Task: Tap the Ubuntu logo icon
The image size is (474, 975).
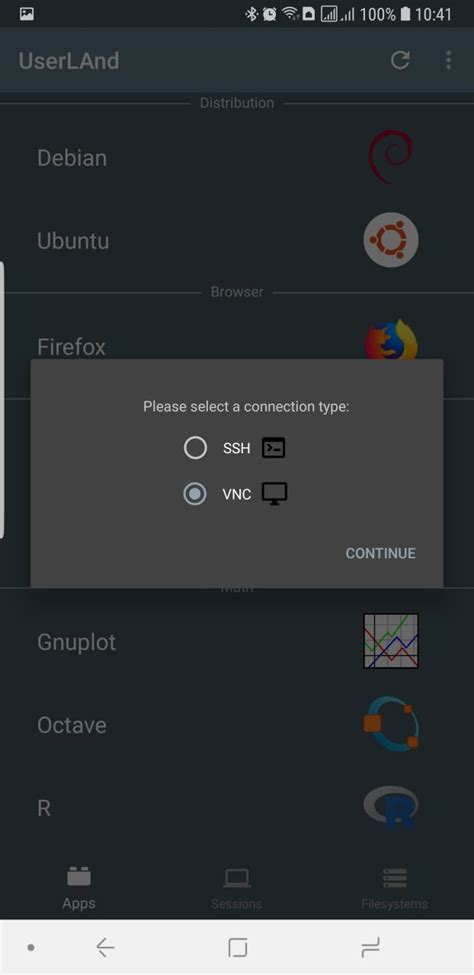Action: pos(391,241)
